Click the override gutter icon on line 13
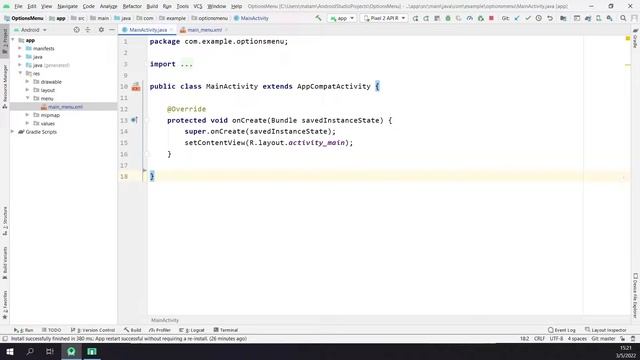The image size is (640, 360). click(x=134, y=120)
